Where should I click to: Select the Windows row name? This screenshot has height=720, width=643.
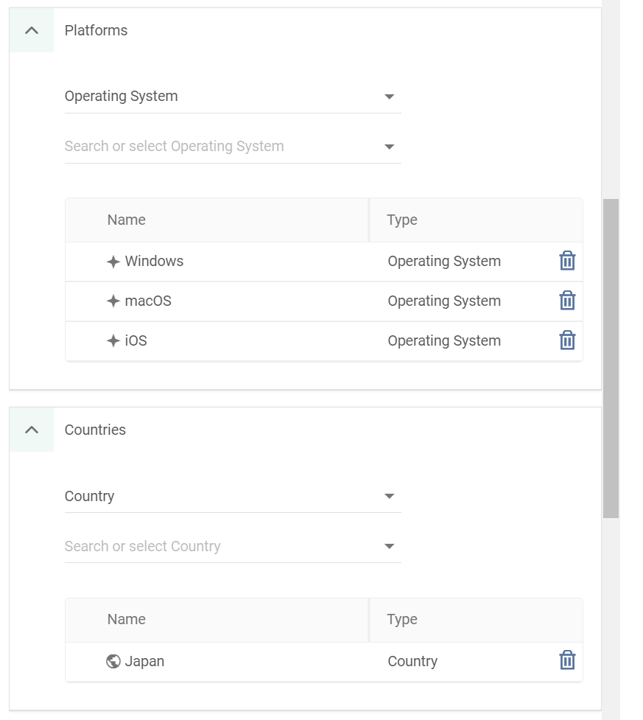(154, 261)
